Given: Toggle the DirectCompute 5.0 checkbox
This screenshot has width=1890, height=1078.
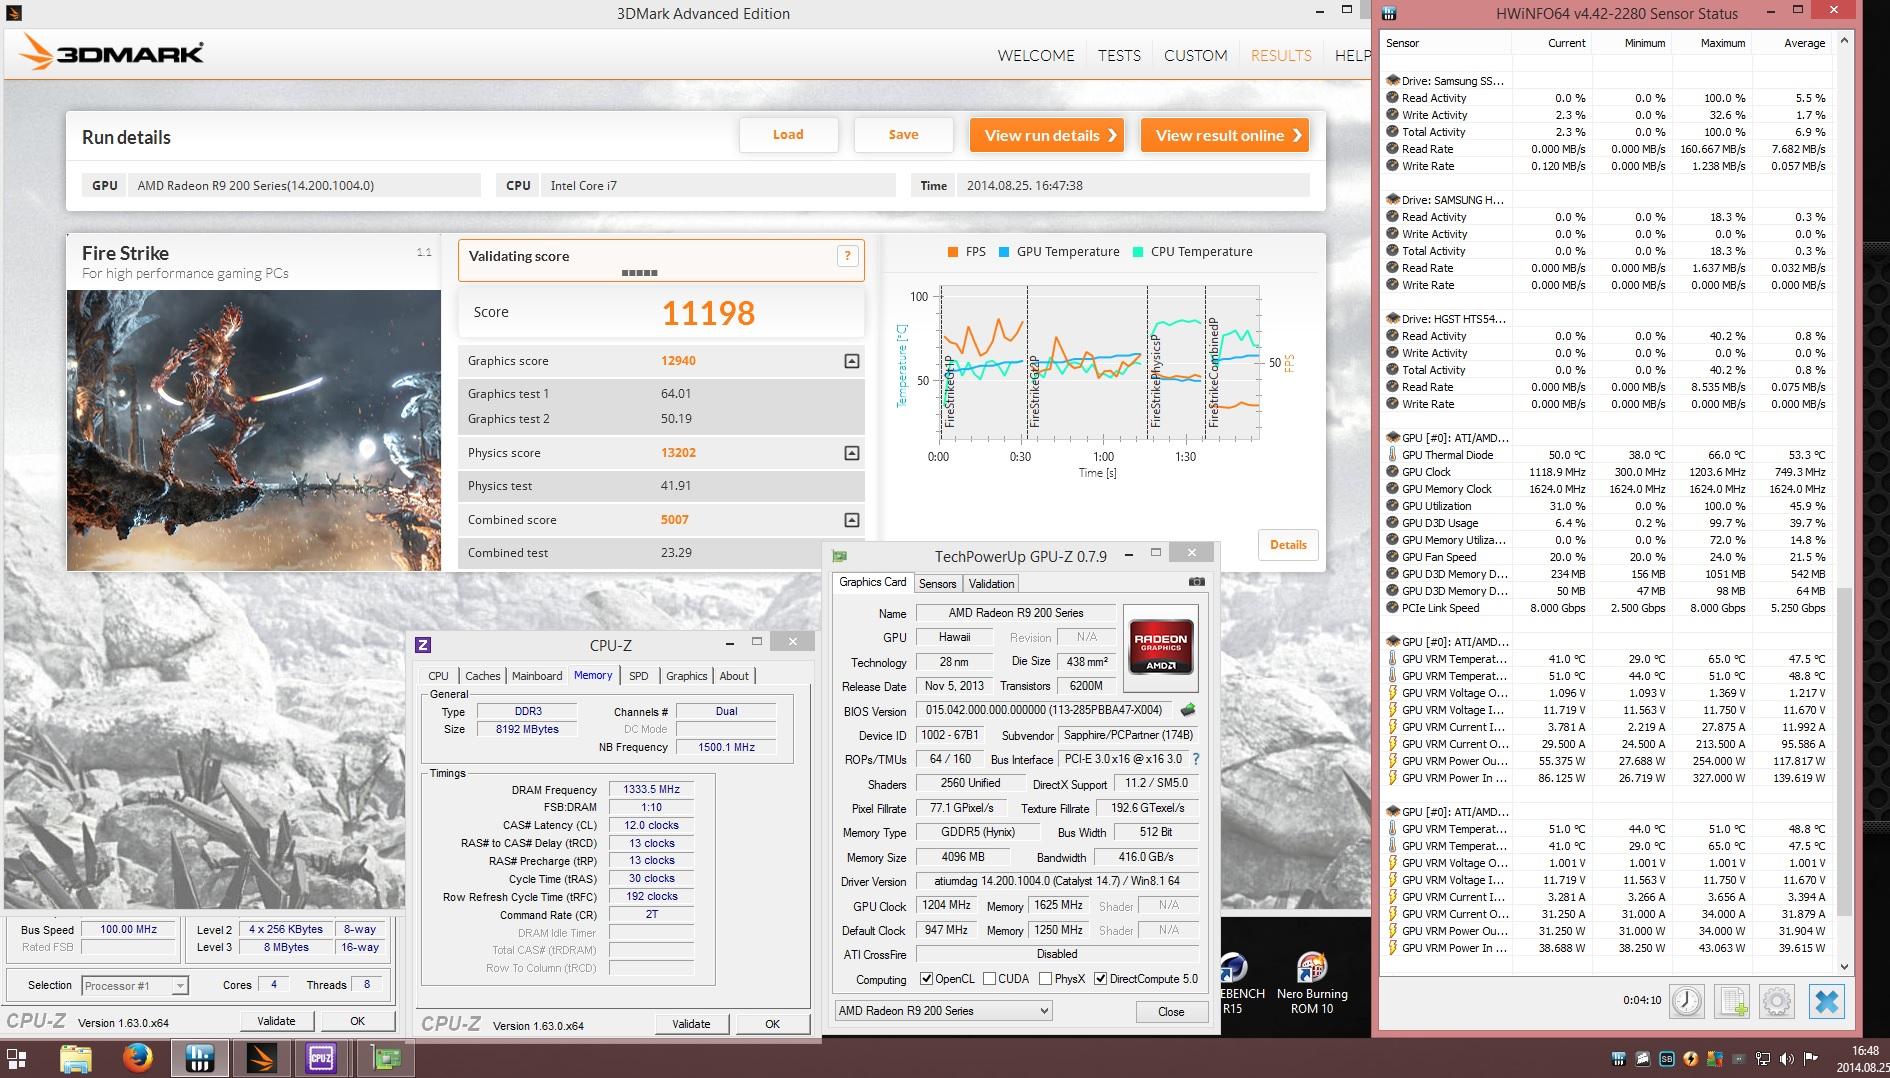Looking at the screenshot, I should coord(1101,979).
